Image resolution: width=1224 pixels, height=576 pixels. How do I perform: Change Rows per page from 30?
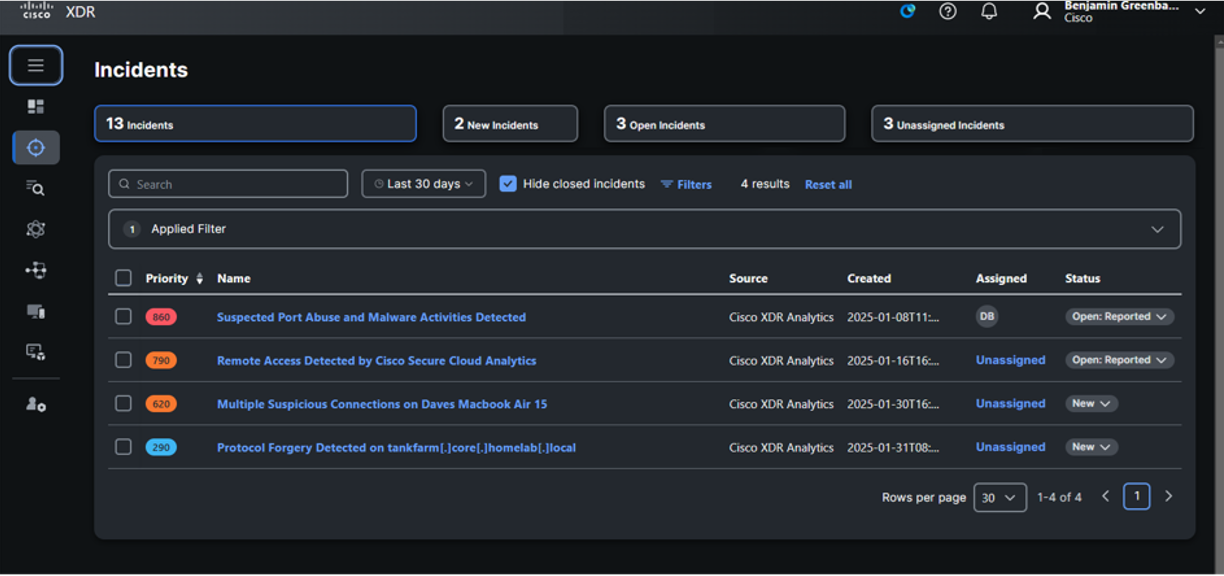[x=1000, y=497]
